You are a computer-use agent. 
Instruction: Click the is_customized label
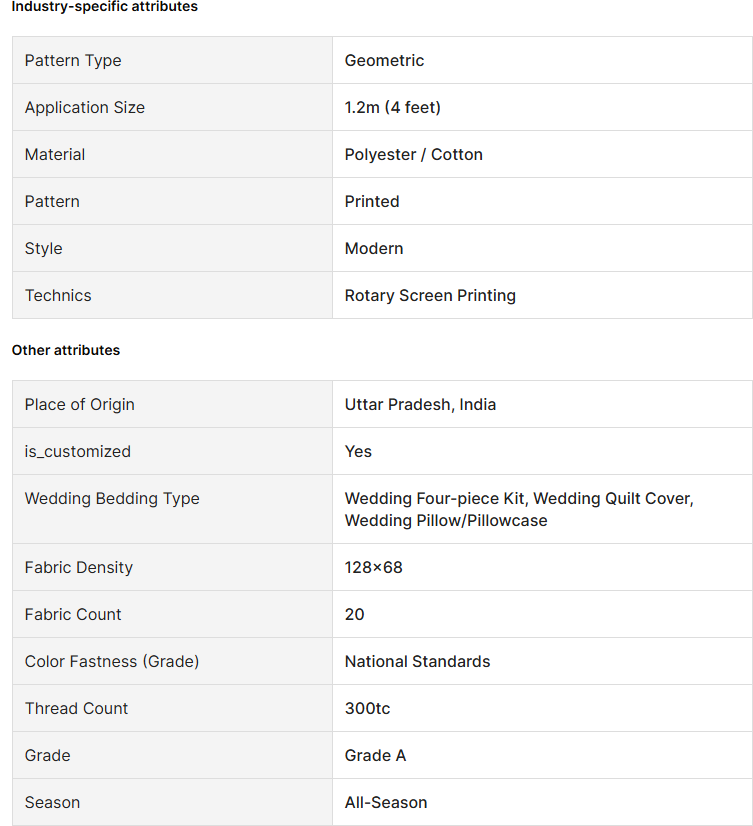pos(77,451)
